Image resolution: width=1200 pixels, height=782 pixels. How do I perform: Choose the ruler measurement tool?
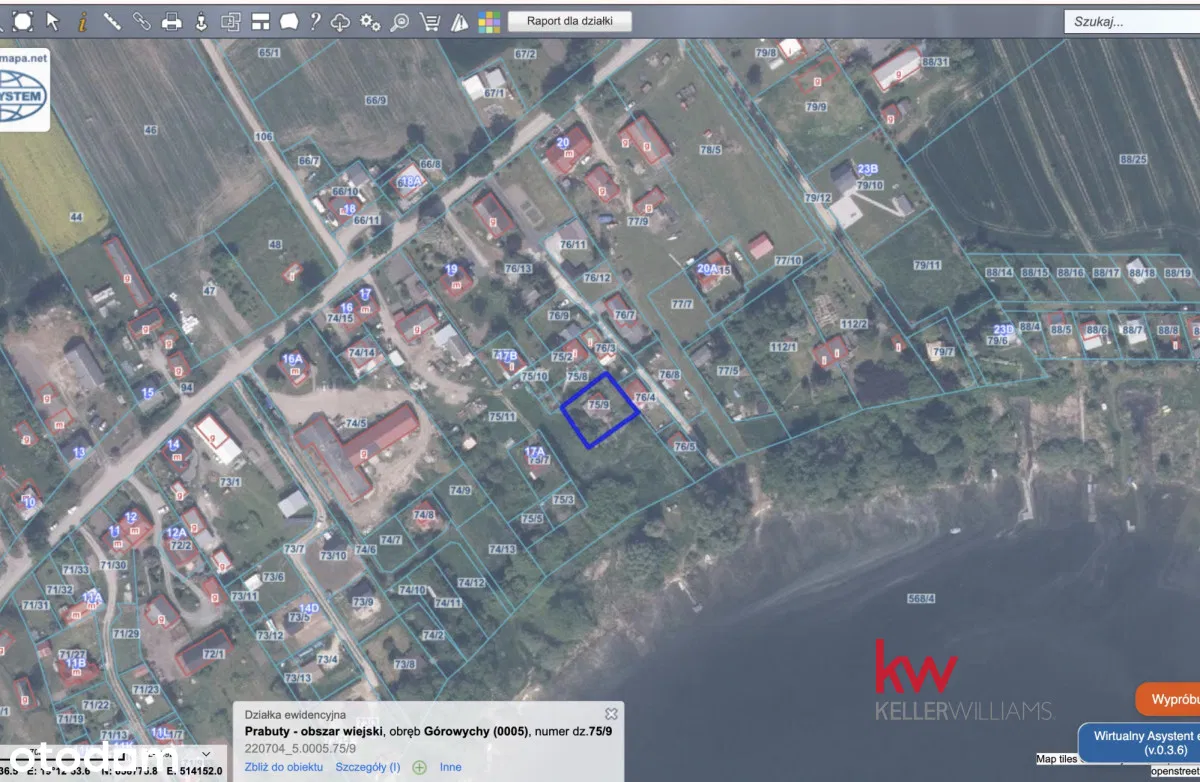pos(112,20)
